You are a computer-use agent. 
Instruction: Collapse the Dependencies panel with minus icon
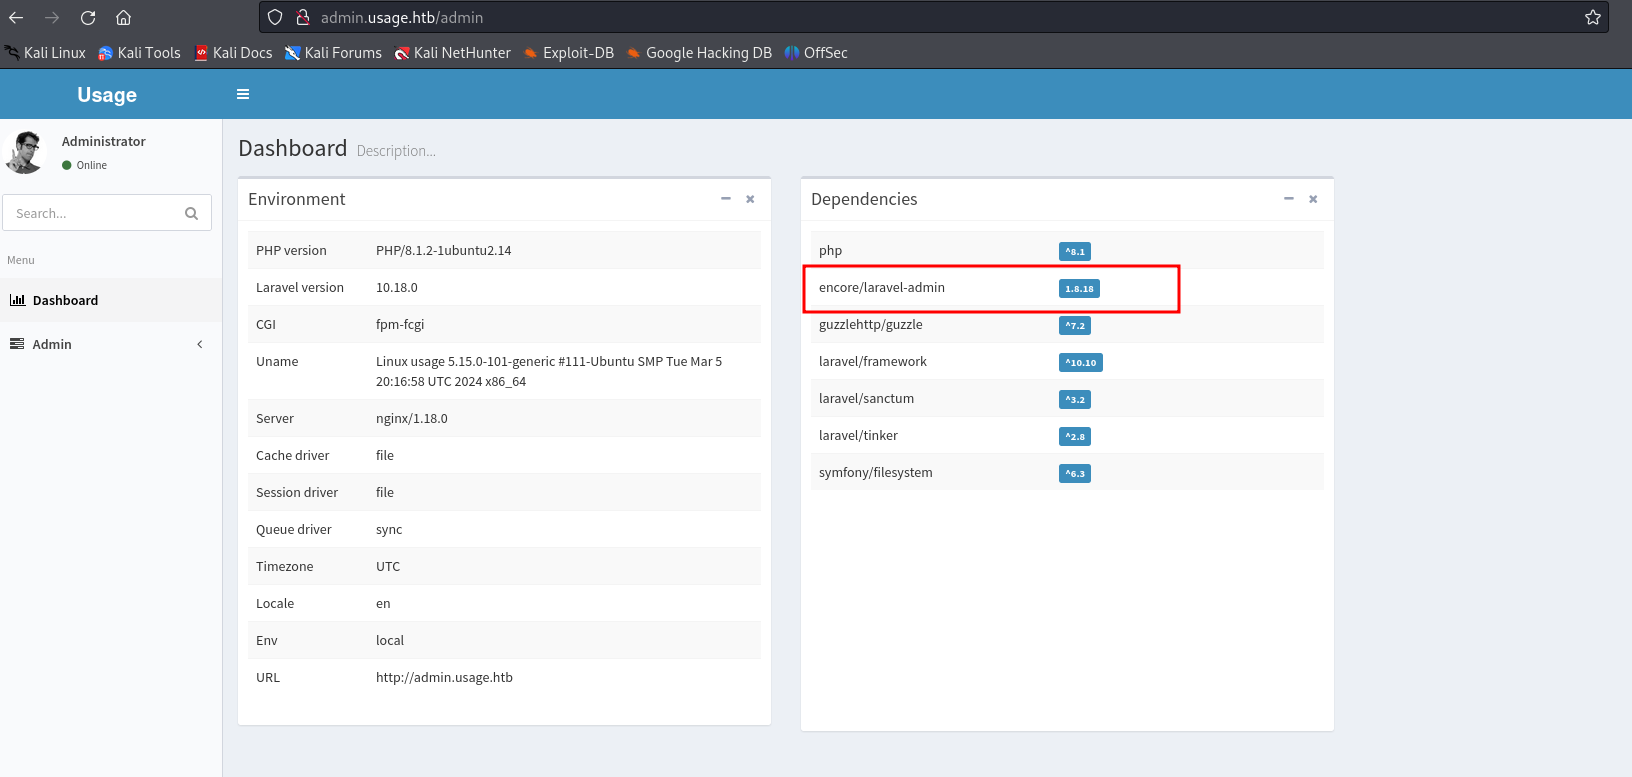pyautogui.click(x=1289, y=199)
